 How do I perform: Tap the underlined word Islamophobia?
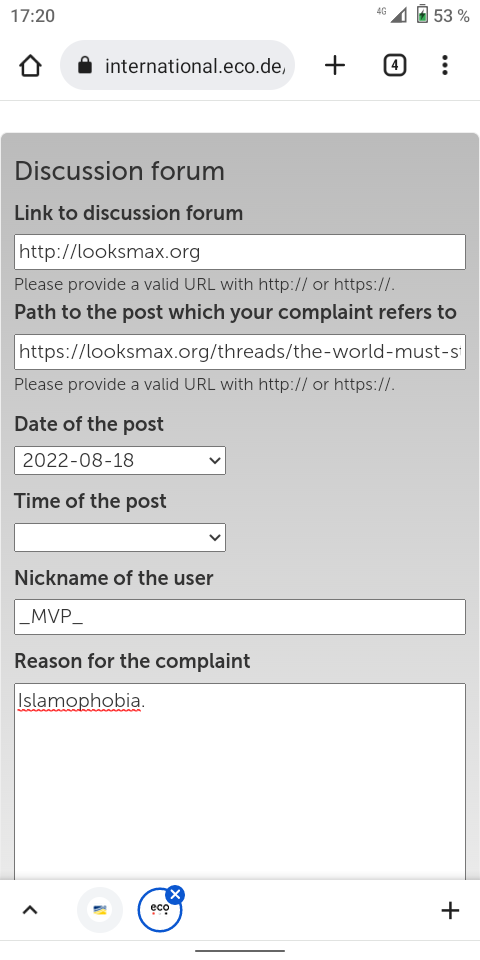click(80, 701)
